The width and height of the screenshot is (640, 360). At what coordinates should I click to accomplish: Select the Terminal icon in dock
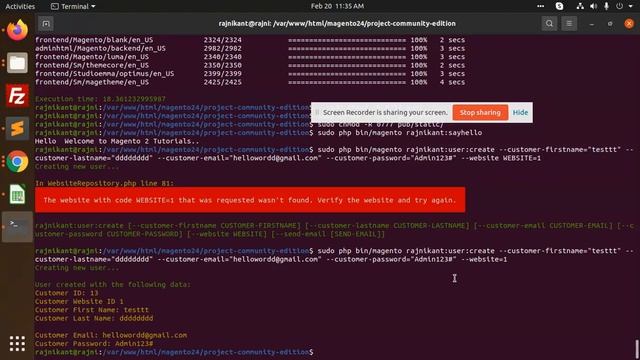17,227
